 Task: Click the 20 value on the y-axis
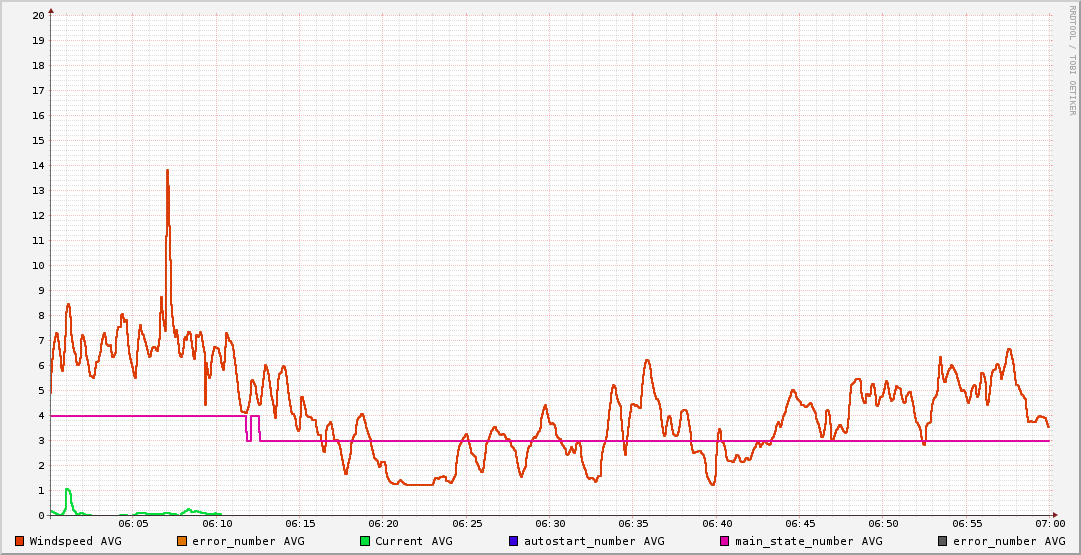click(38, 15)
